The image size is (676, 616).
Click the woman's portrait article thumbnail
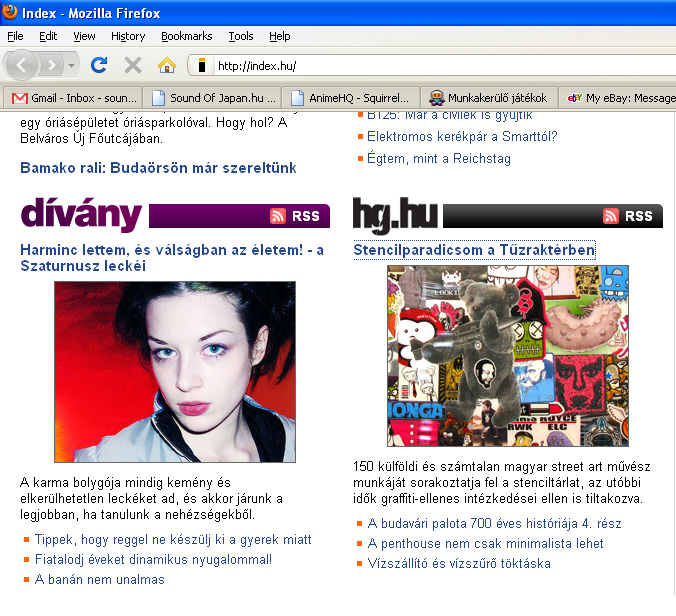click(x=175, y=371)
